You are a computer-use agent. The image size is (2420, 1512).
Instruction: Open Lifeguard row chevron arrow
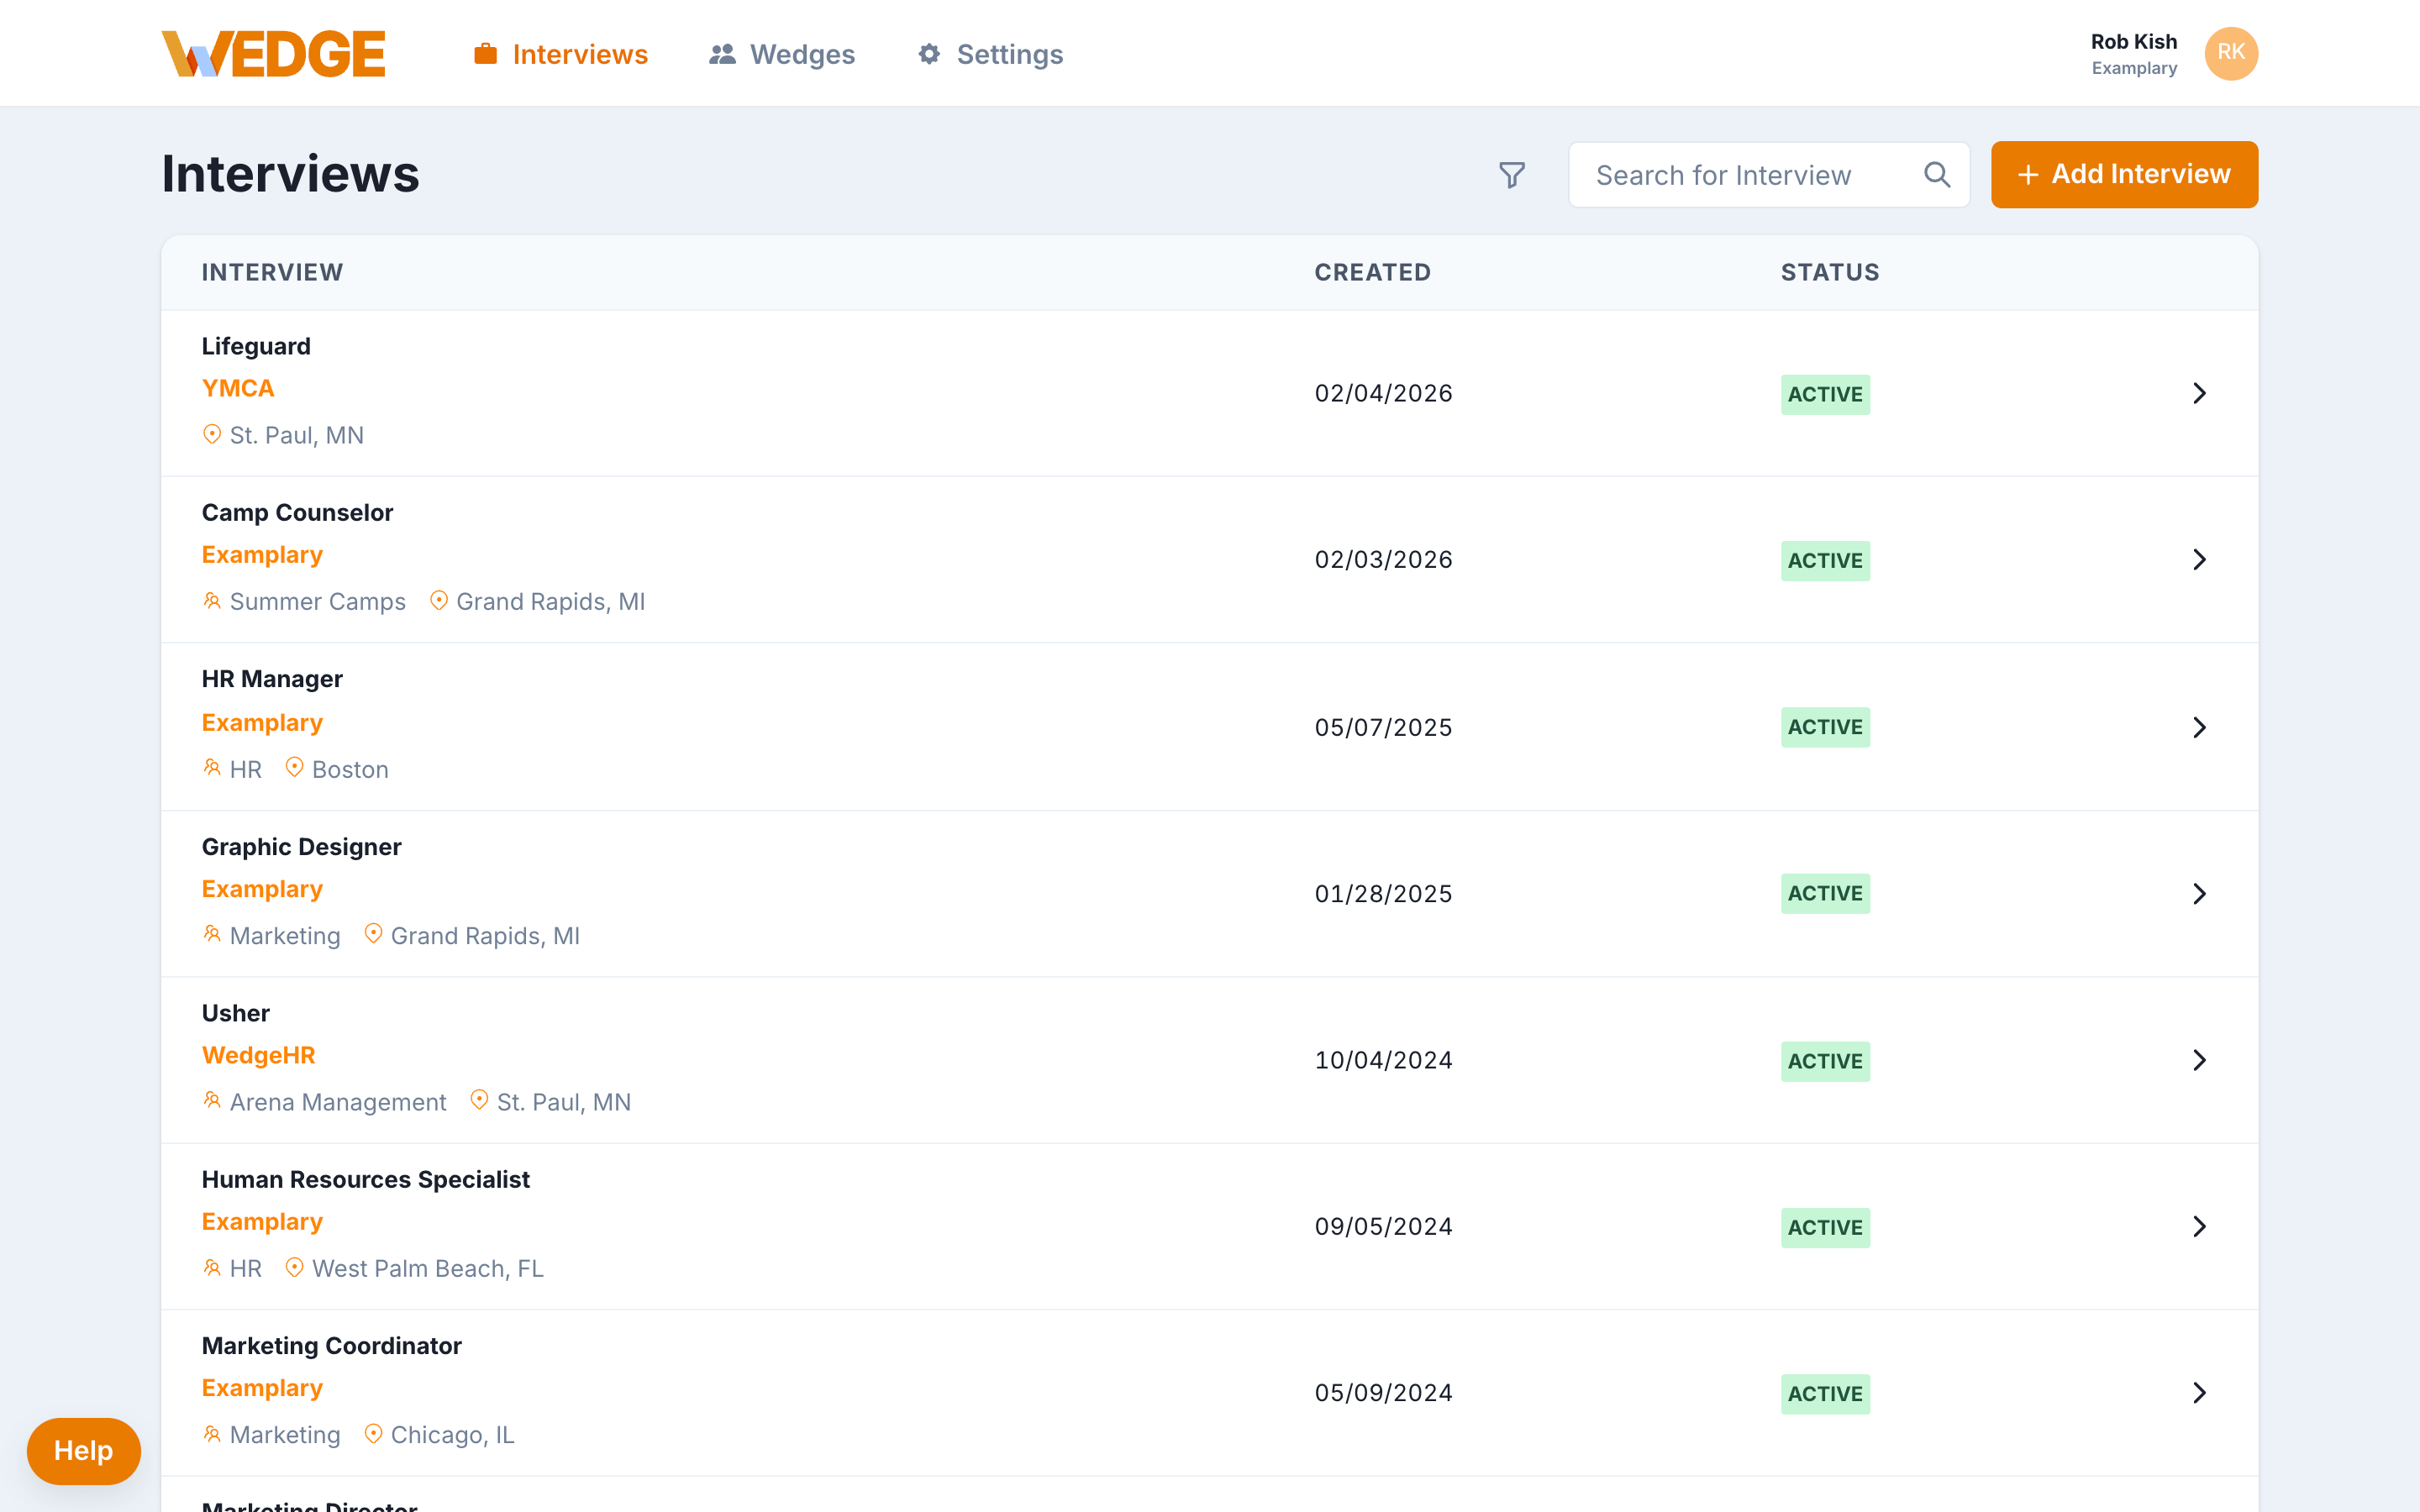point(2198,393)
